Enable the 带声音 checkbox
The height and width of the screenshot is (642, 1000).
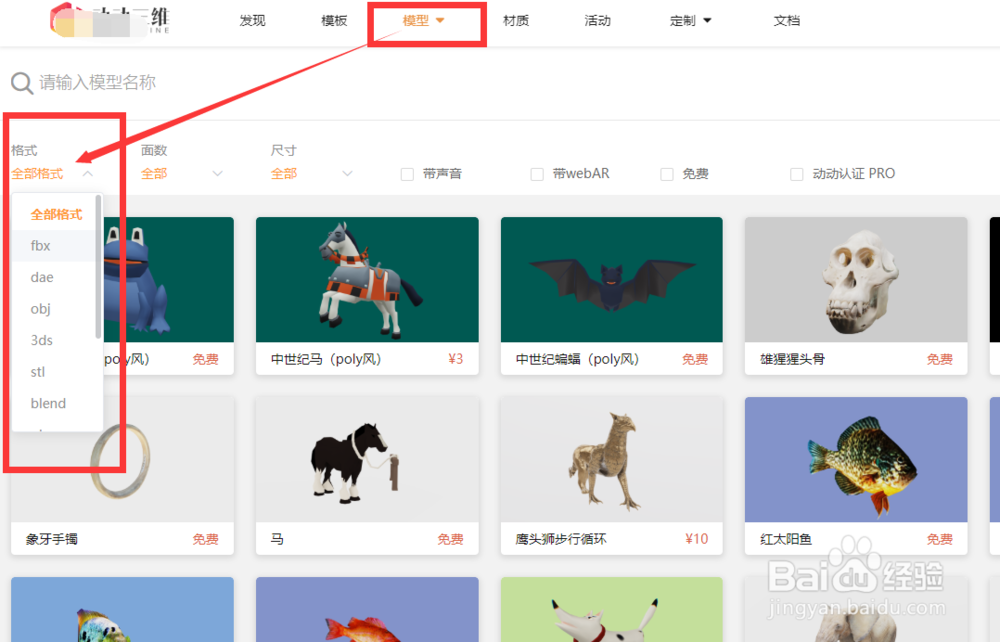407,174
